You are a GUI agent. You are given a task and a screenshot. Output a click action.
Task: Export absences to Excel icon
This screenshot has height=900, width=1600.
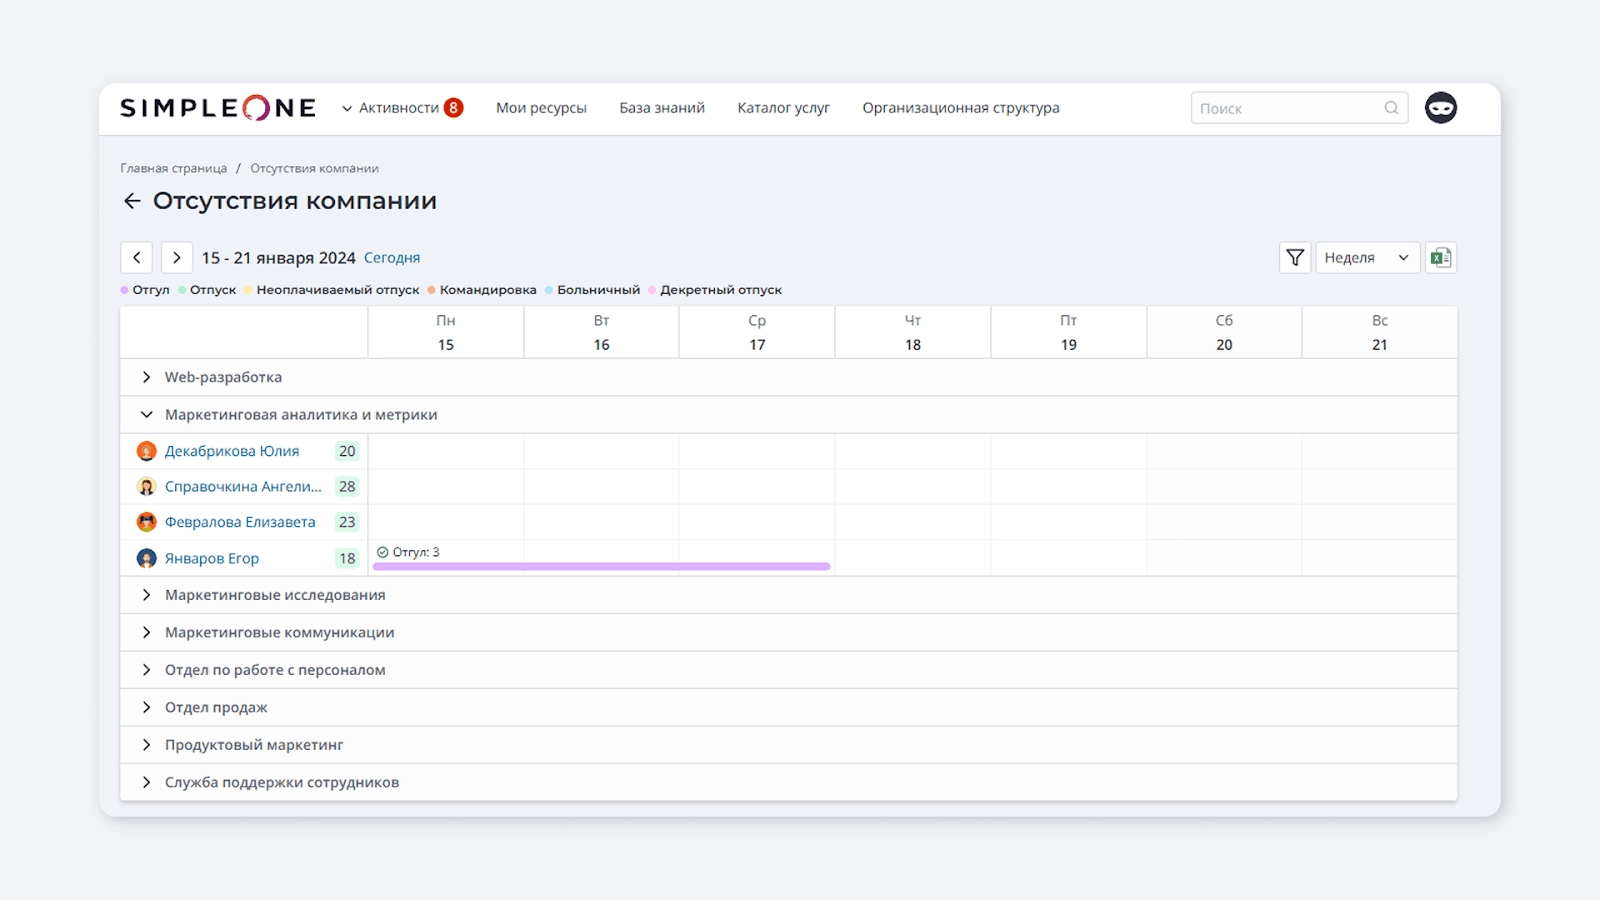[1440, 258]
